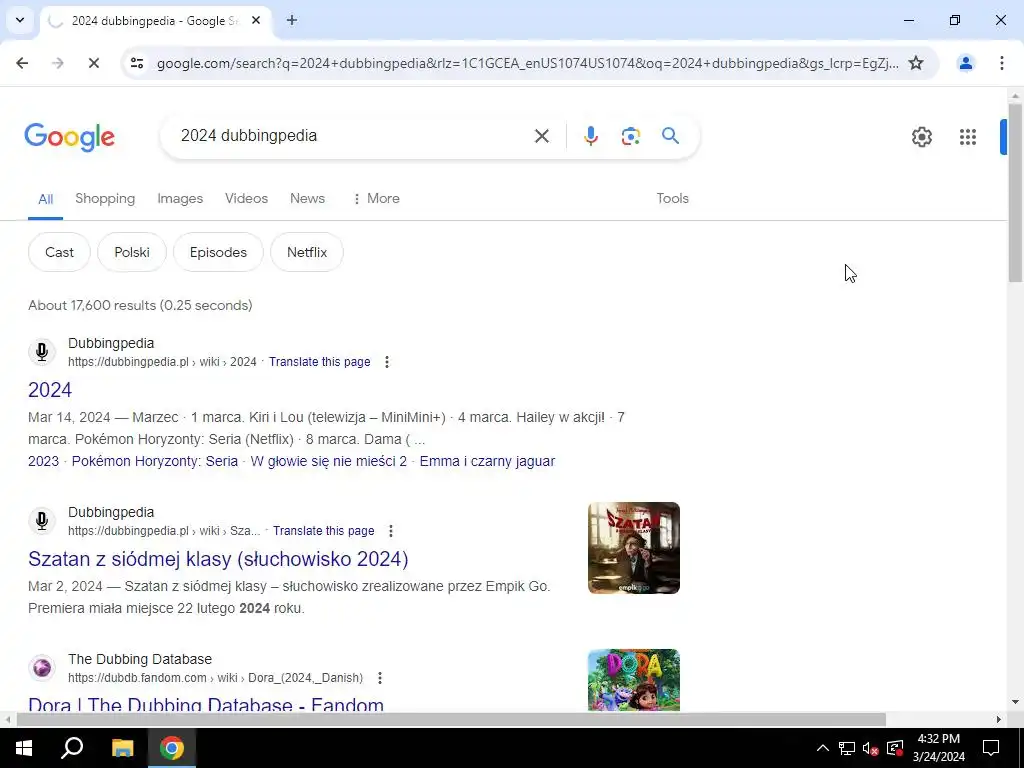Filter results with Cast chip
The height and width of the screenshot is (768, 1024).
(59, 252)
